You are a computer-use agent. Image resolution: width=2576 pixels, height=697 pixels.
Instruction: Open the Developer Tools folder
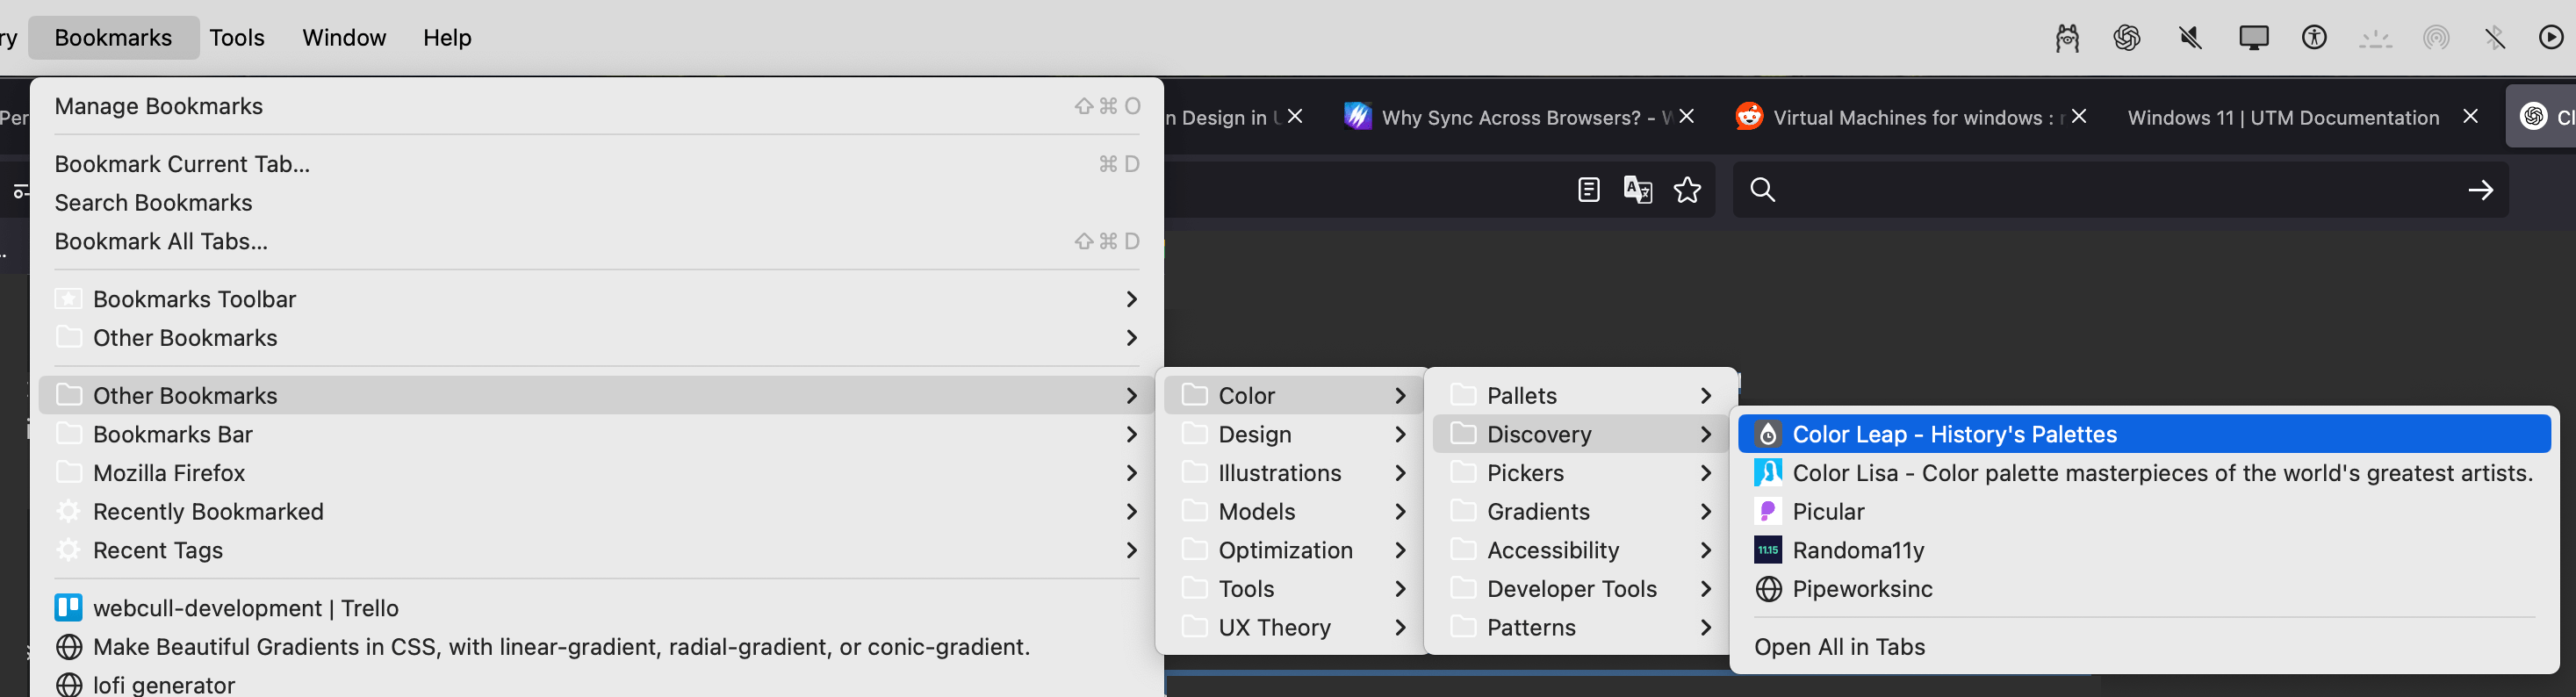[x=1581, y=589]
